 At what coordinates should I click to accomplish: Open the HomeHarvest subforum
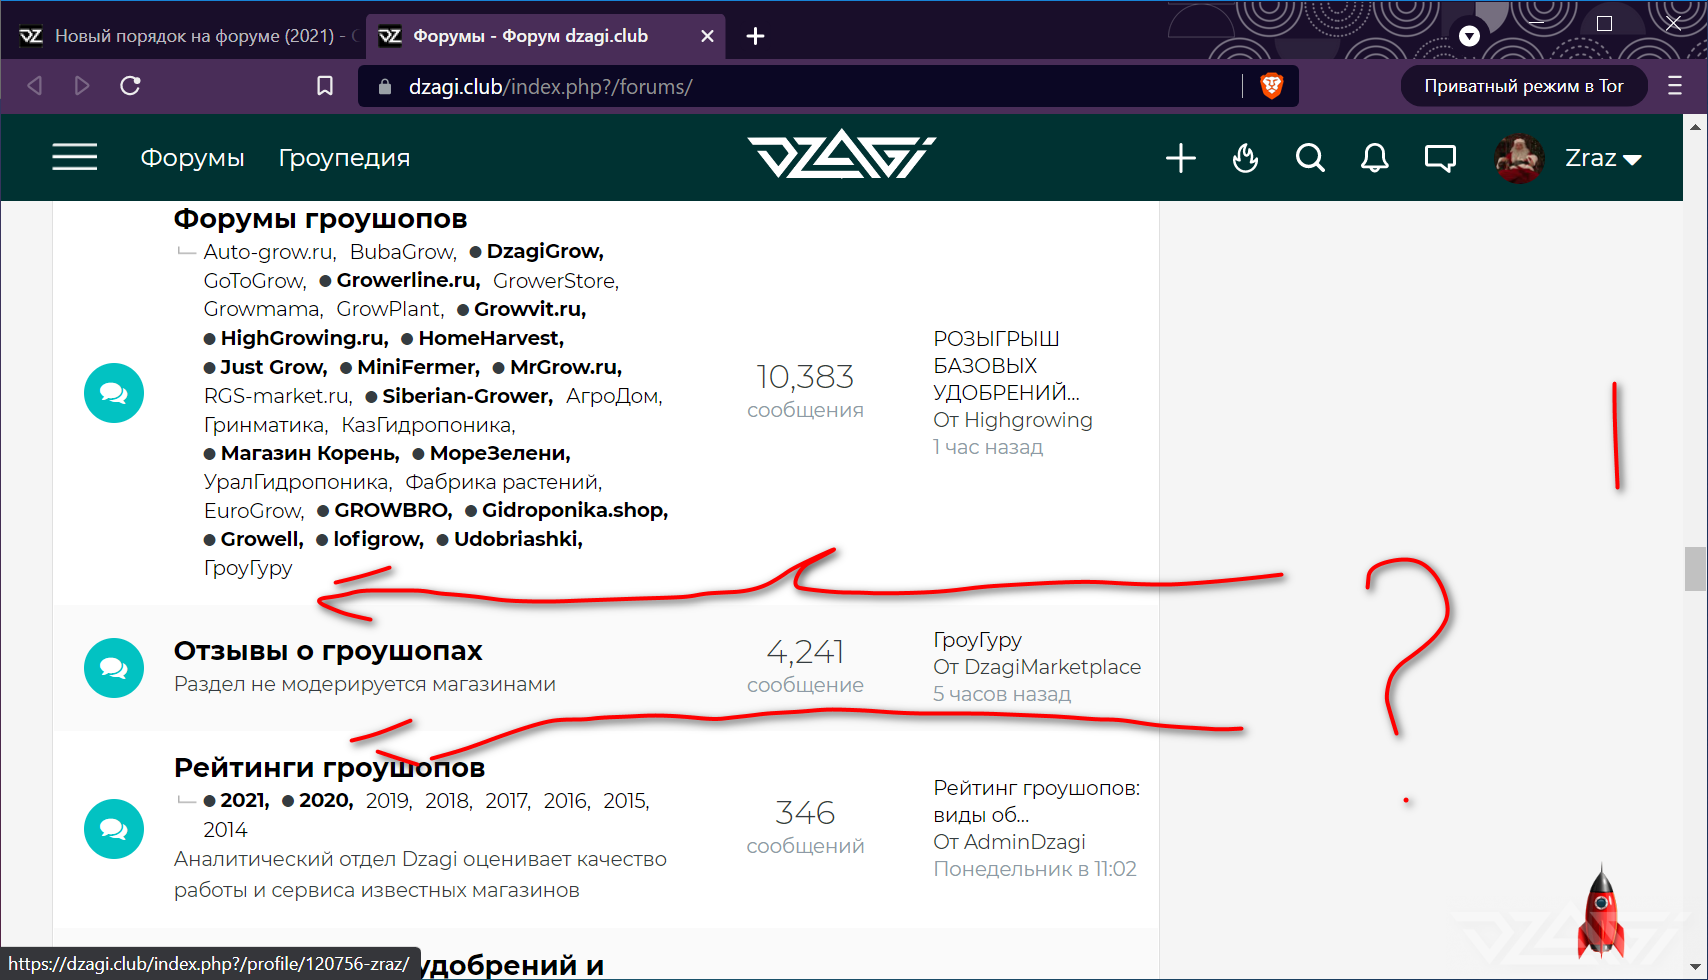491,338
